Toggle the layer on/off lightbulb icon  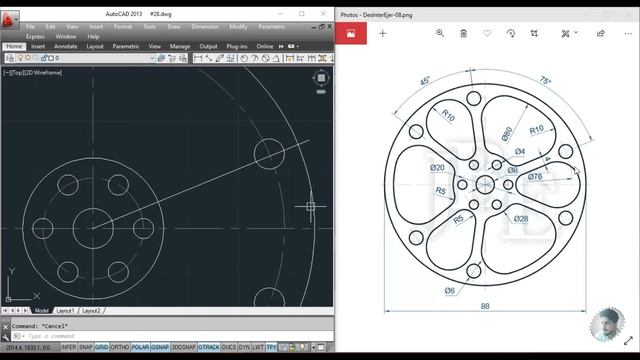click(20, 58)
